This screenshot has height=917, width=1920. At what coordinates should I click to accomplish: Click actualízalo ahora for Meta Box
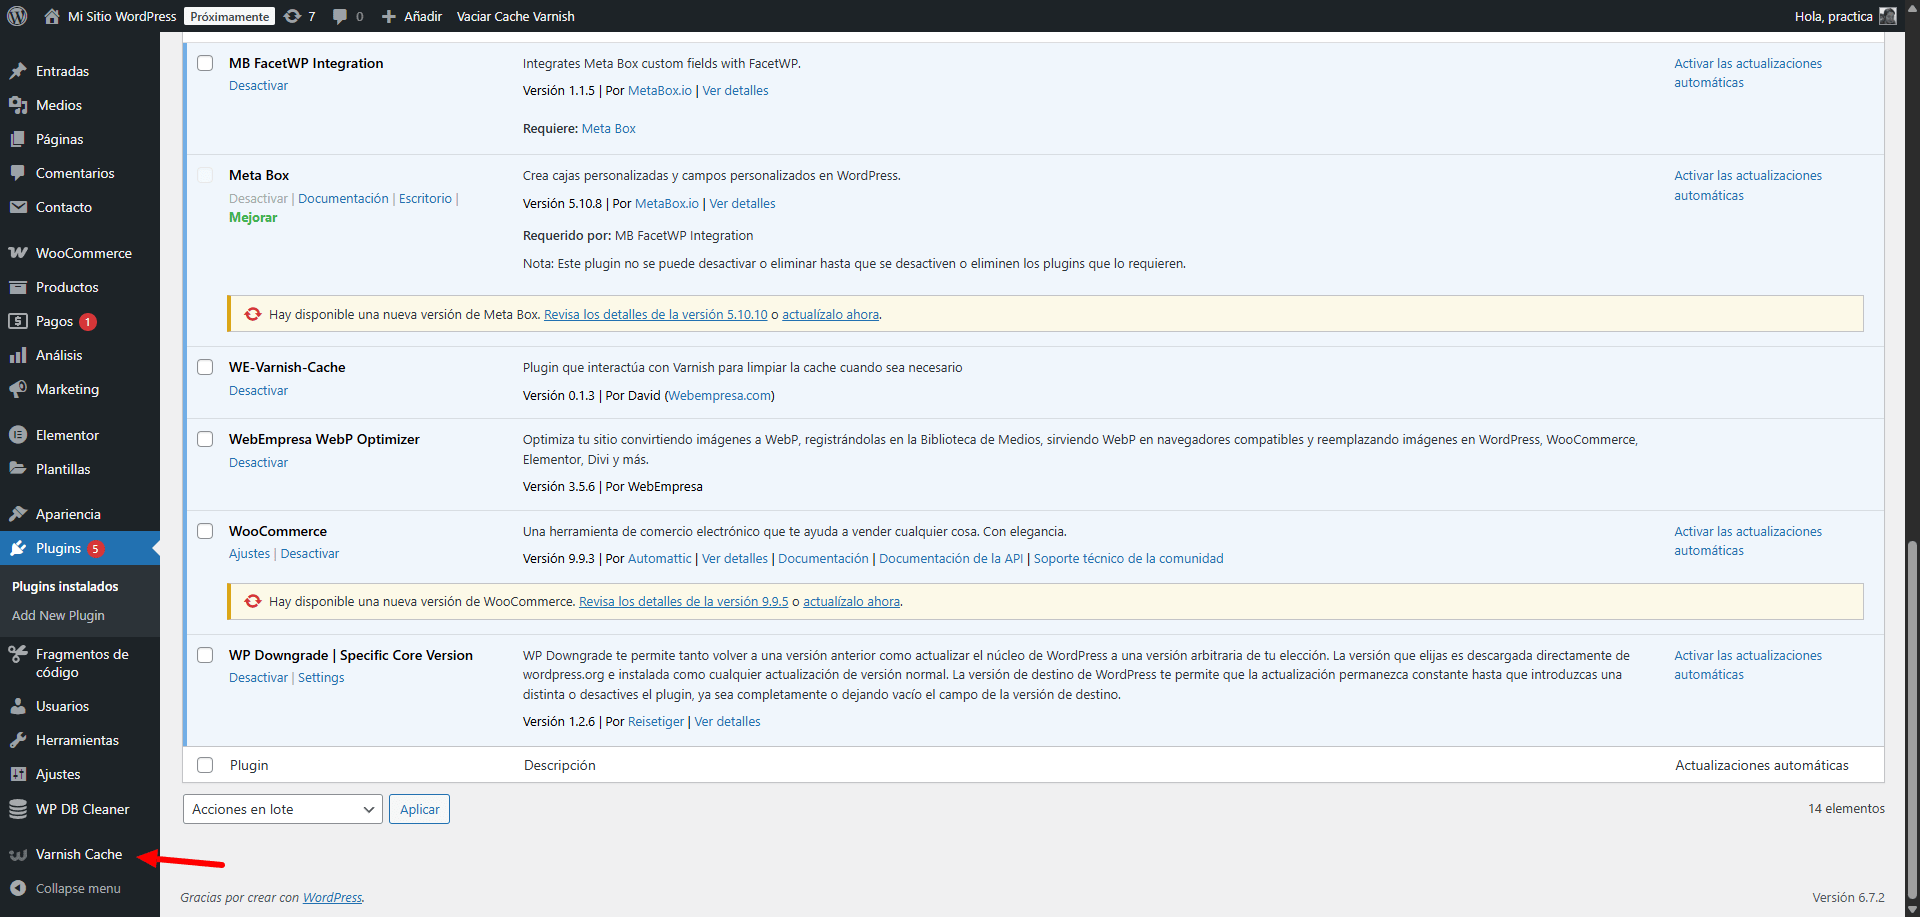pos(830,314)
